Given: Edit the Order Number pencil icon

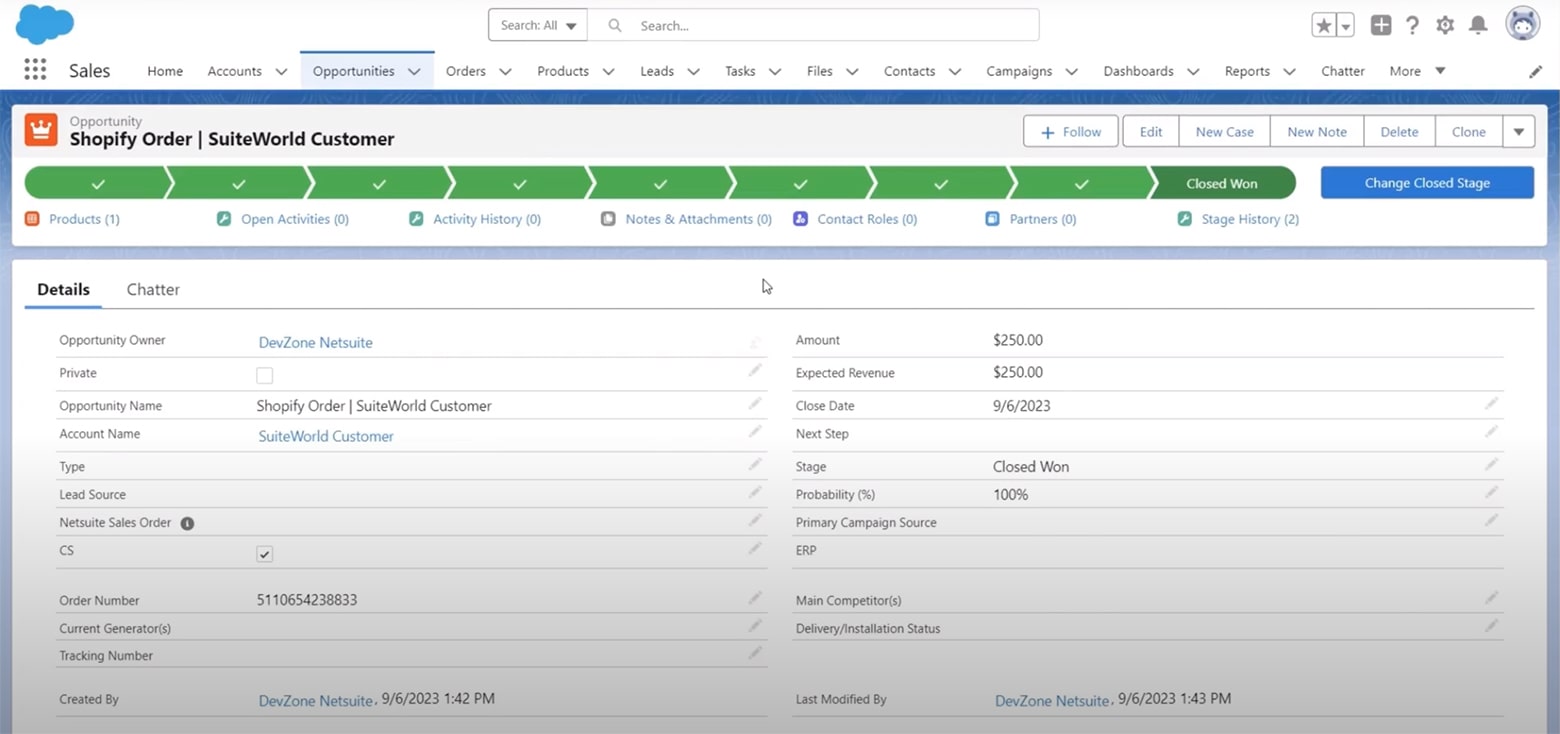Looking at the screenshot, I should [x=755, y=598].
